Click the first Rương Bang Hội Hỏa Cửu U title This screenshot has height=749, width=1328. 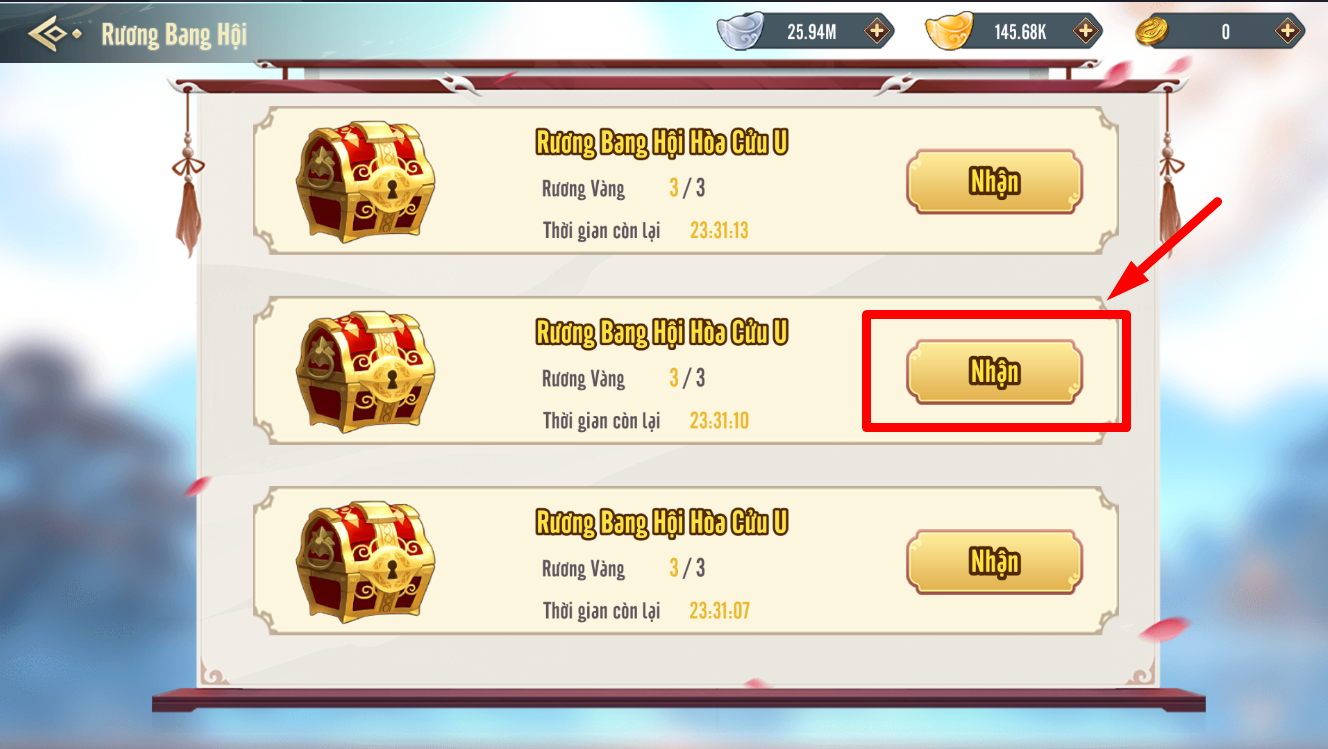[x=662, y=143]
